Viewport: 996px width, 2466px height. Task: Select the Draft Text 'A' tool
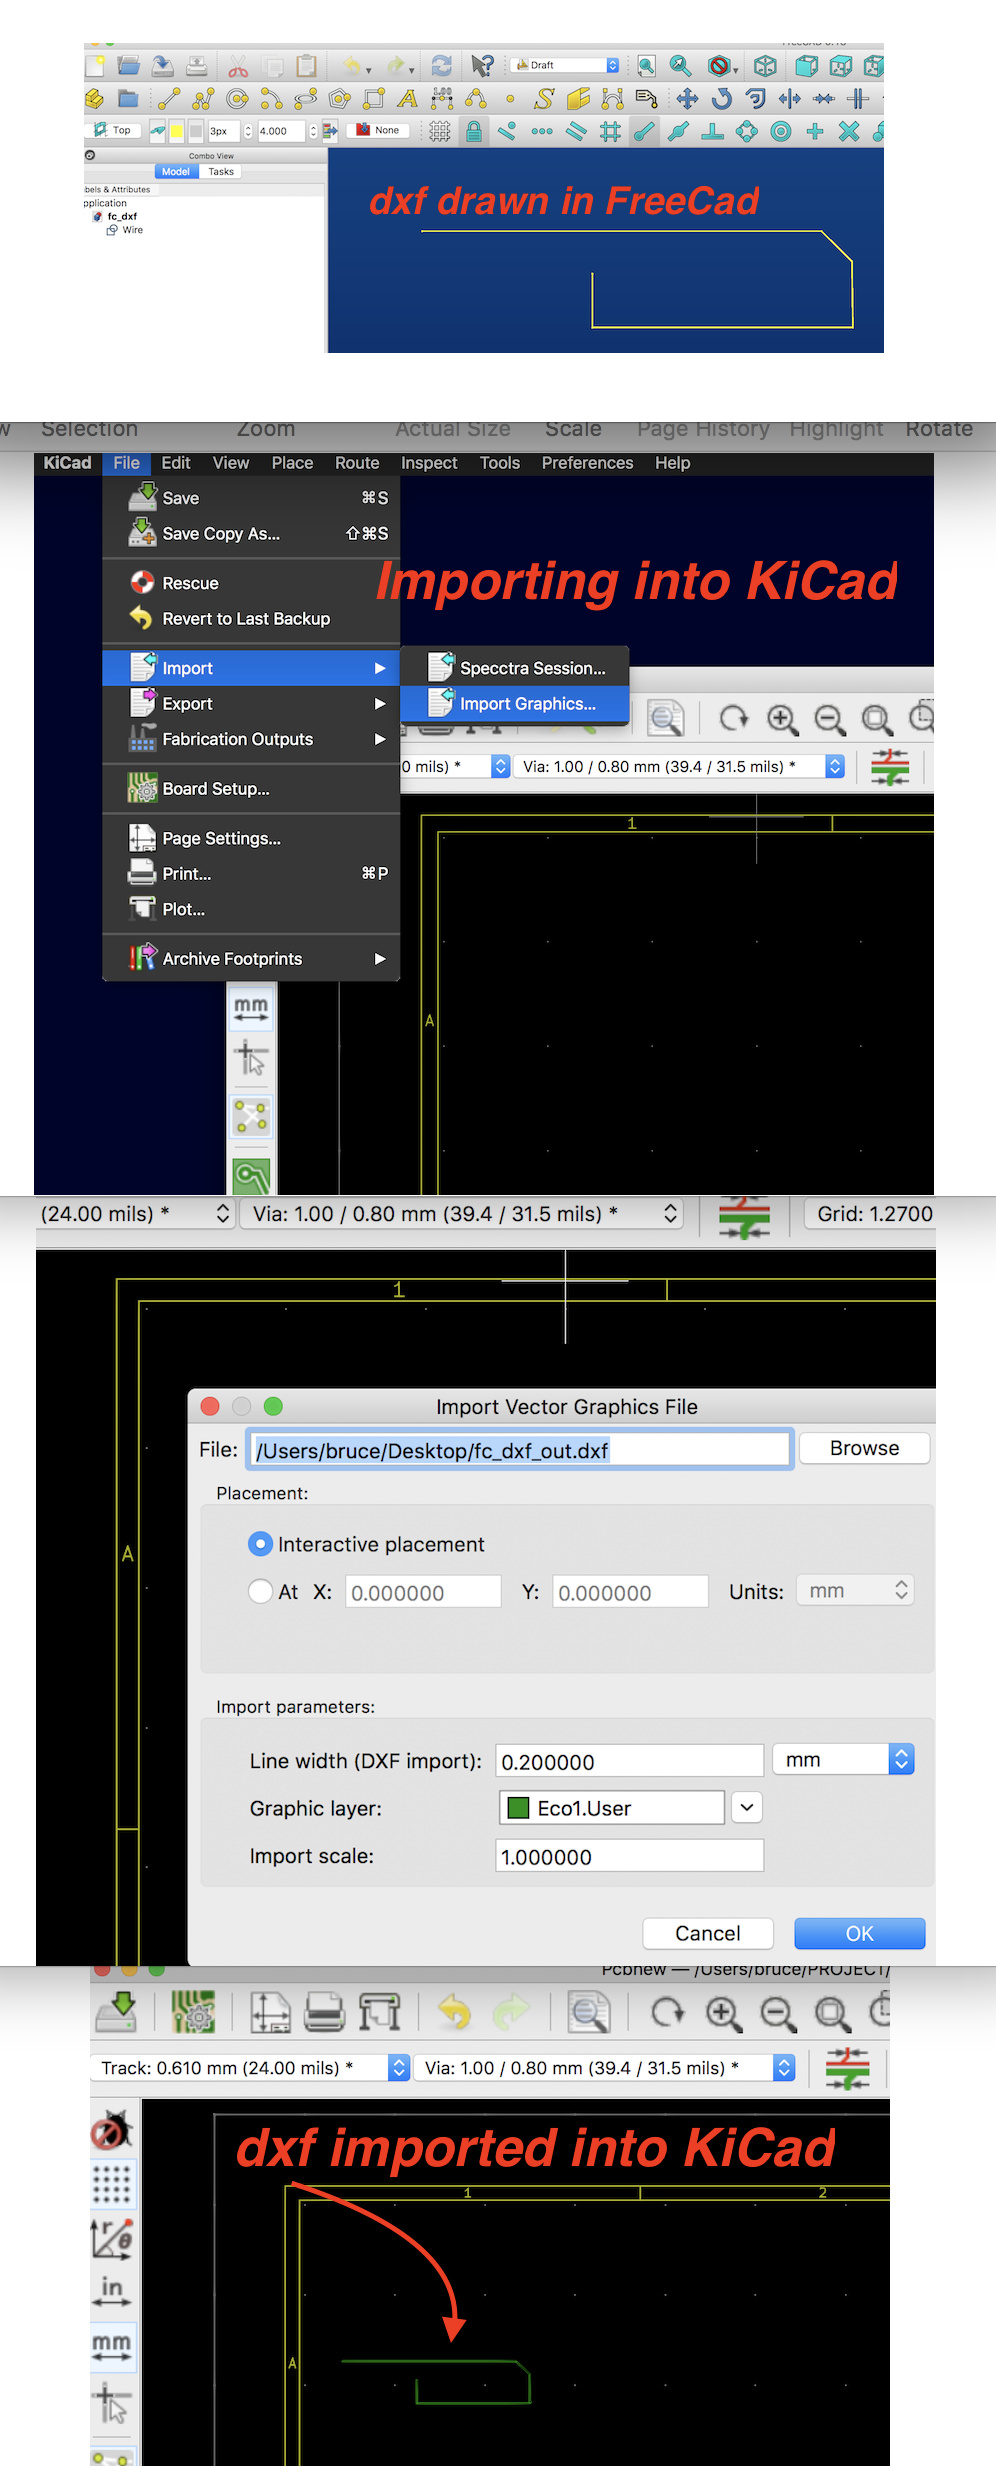407,99
